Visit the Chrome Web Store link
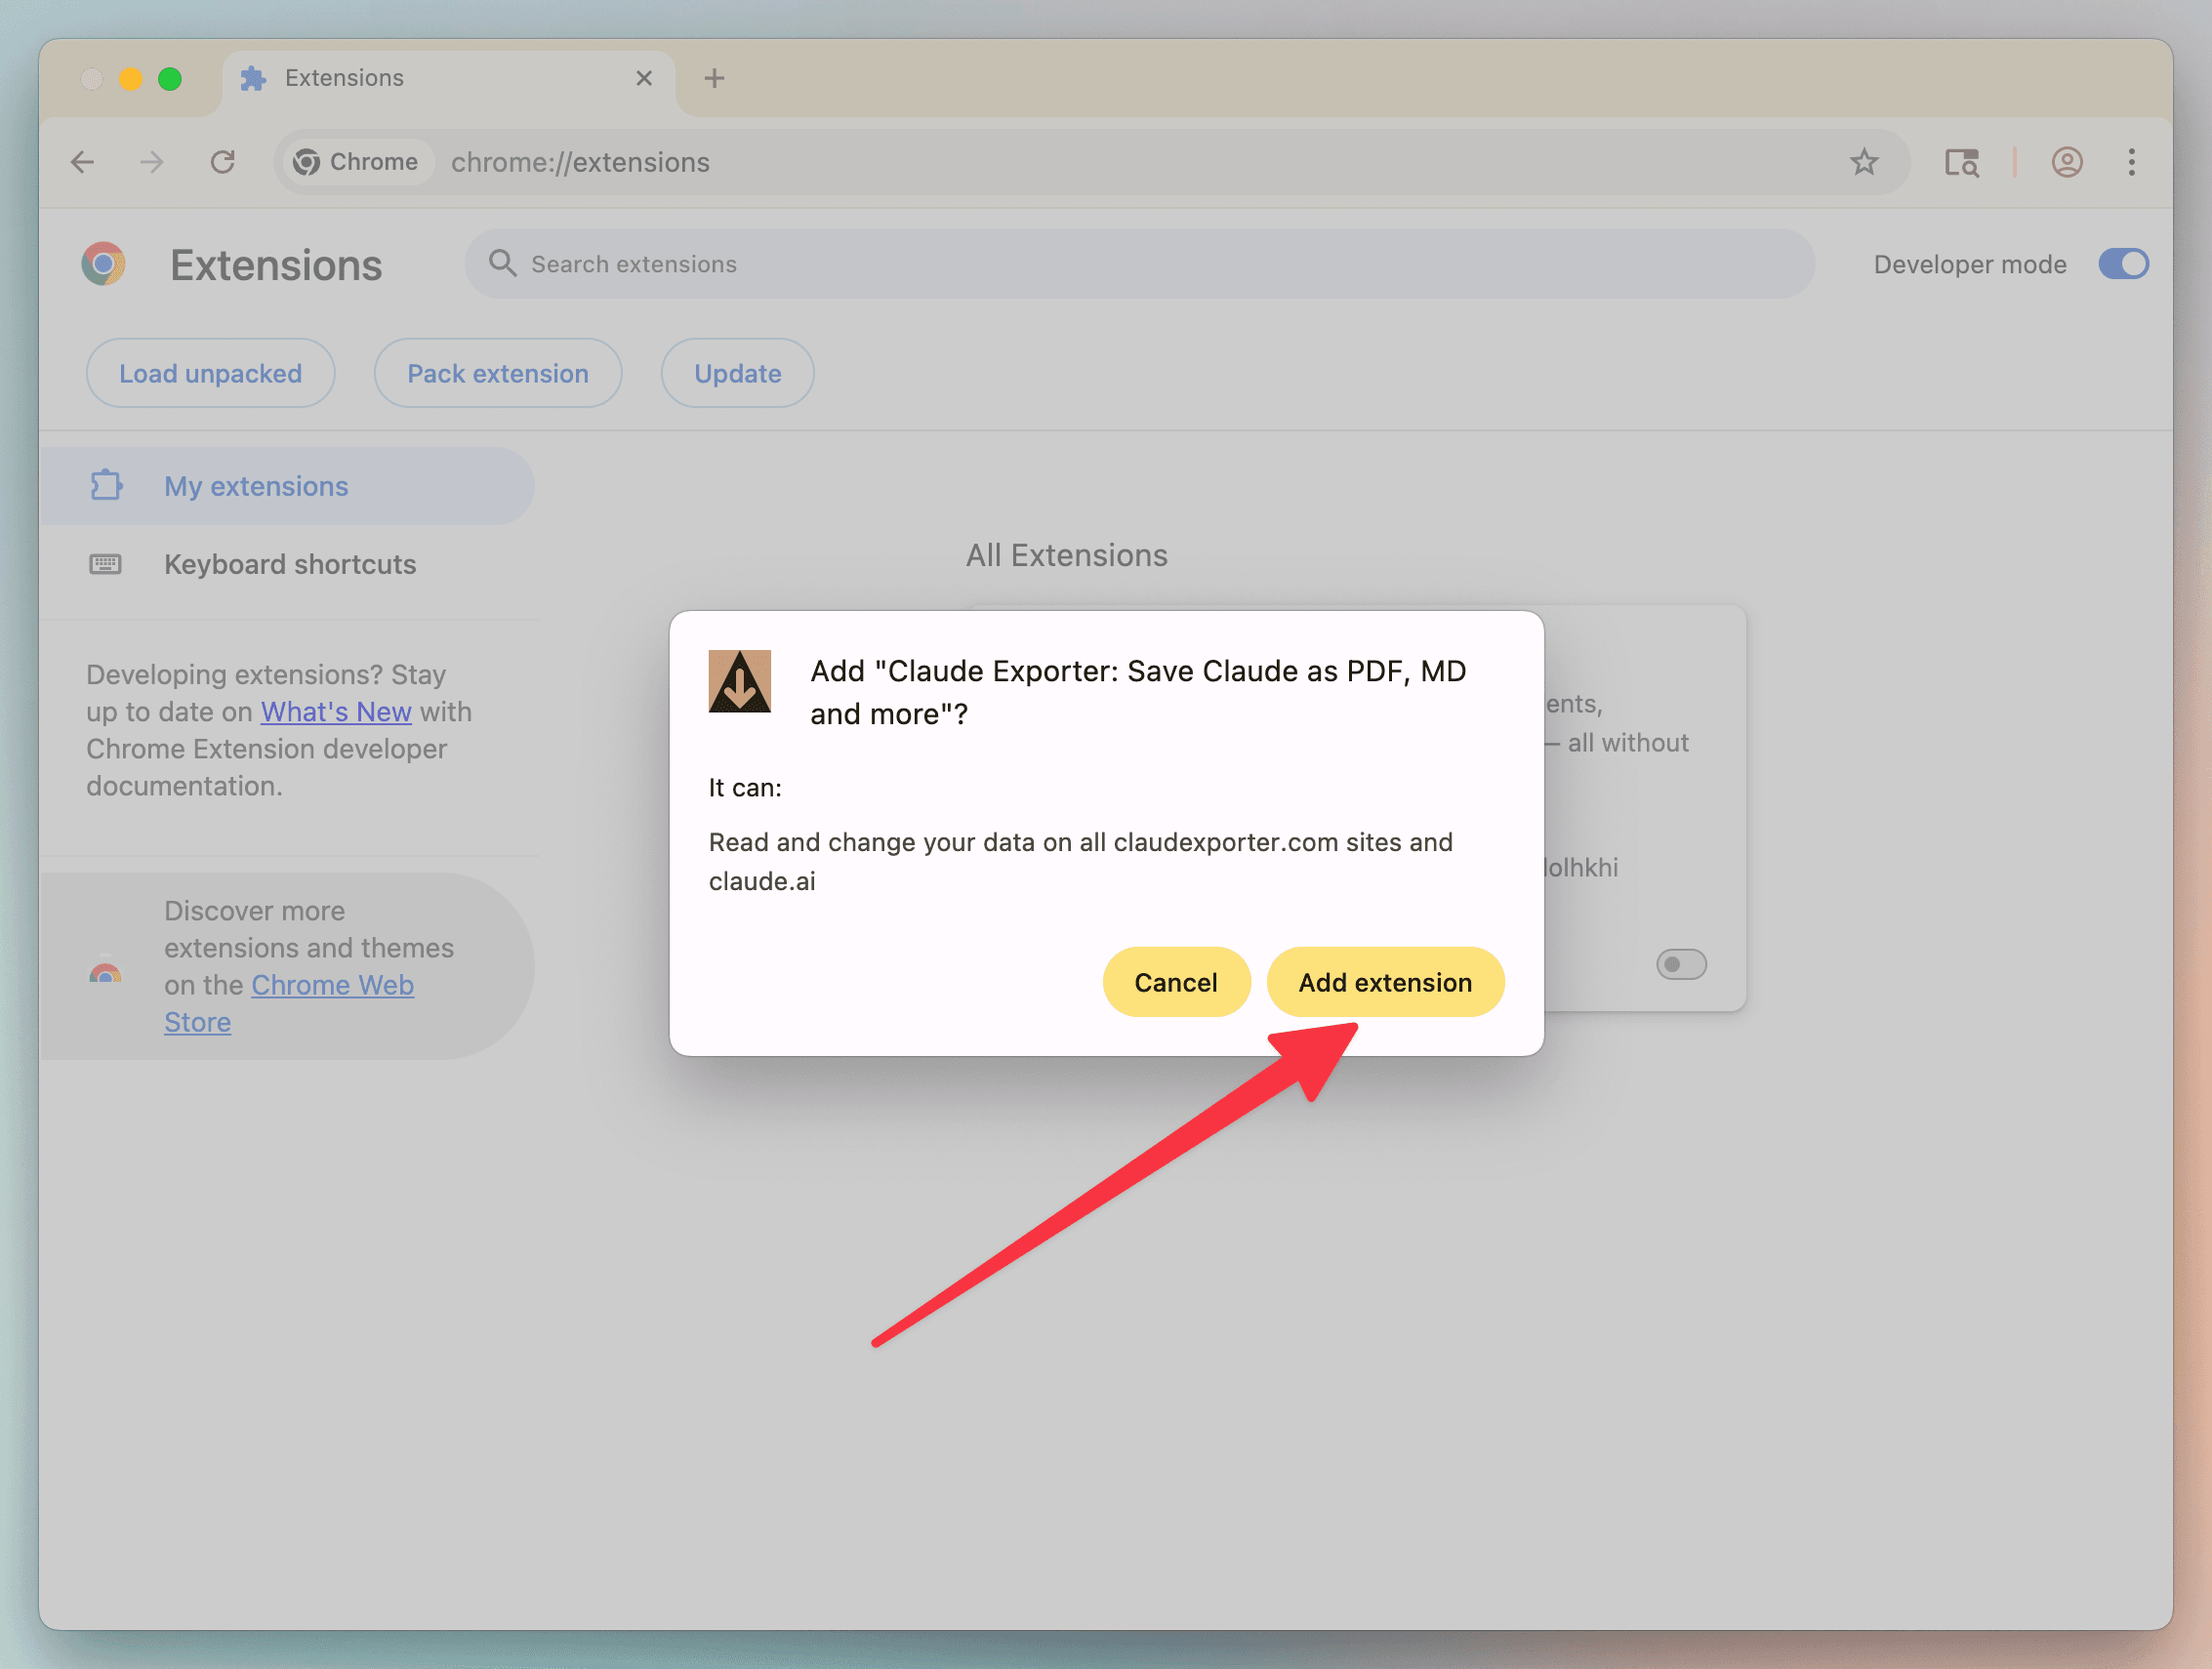 pyautogui.click(x=333, y=984)
